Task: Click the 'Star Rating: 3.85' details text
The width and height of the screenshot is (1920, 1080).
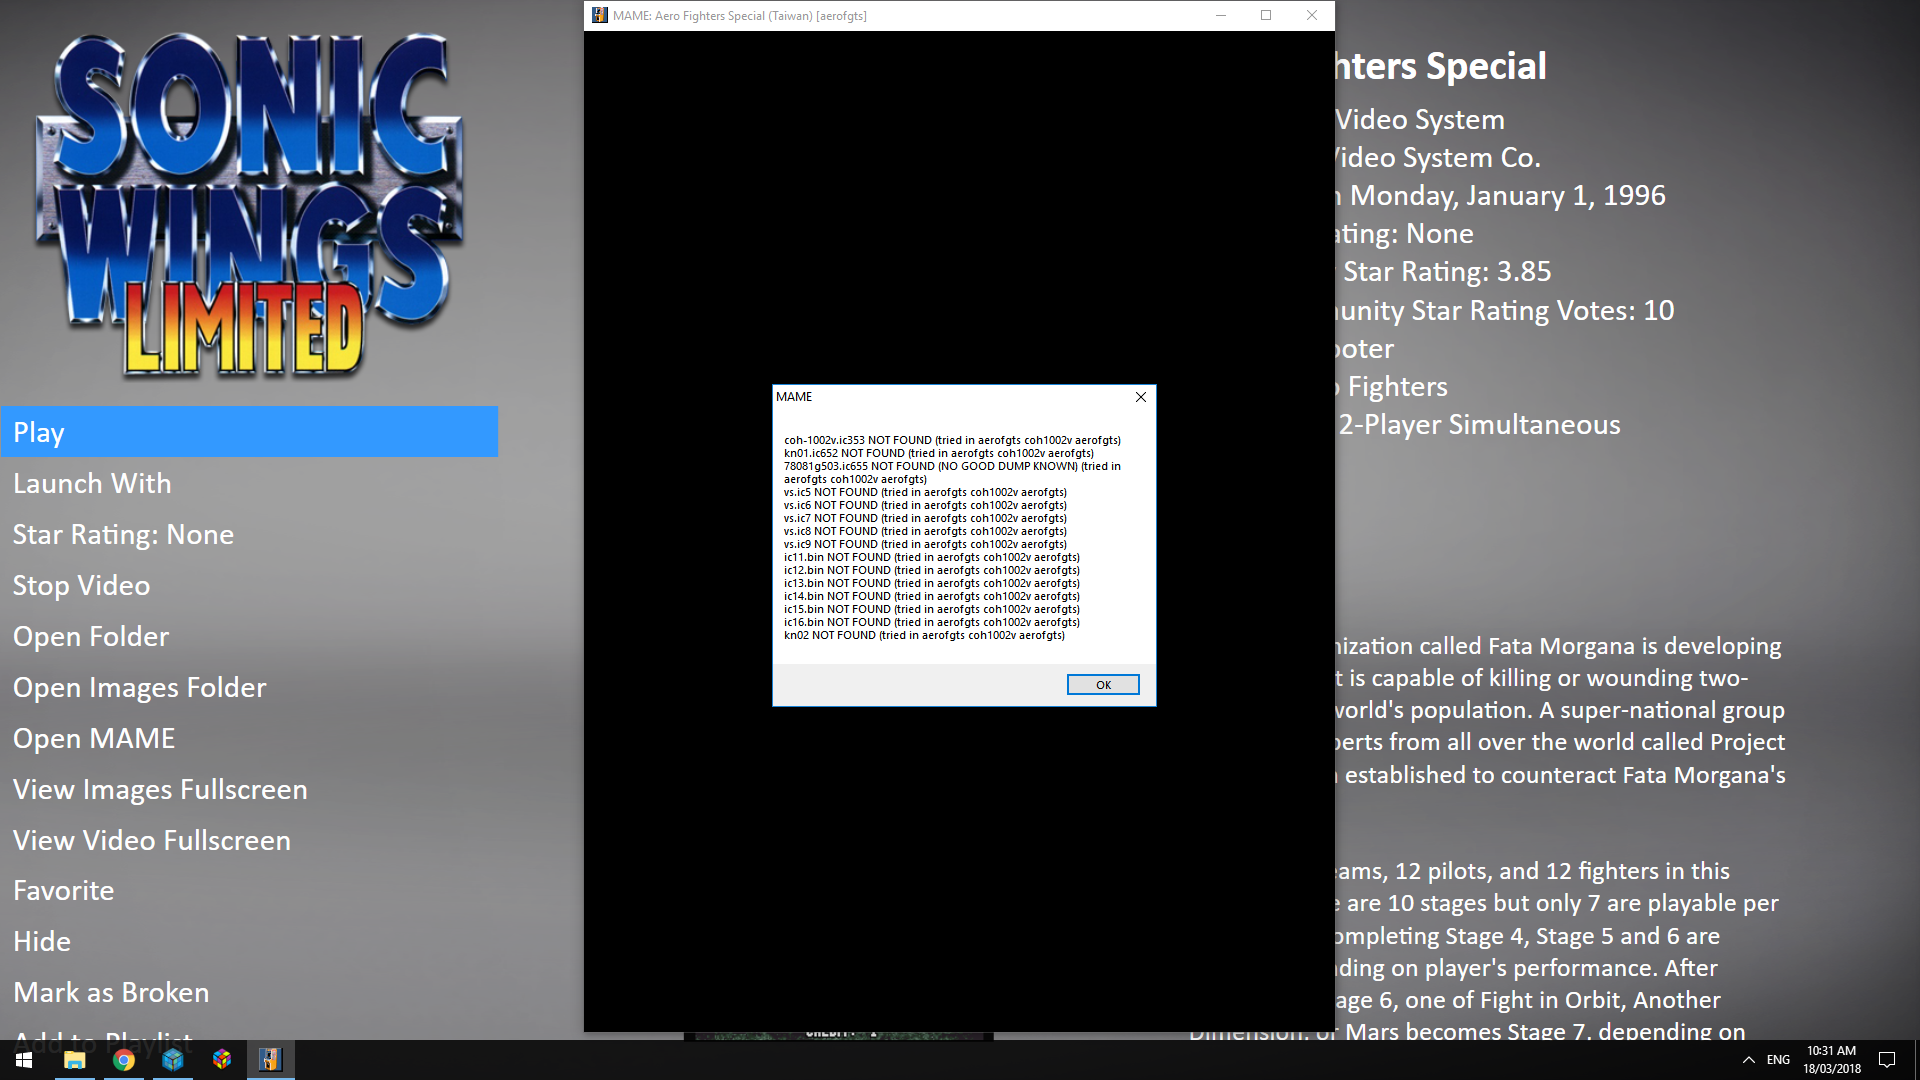Action: 1446,272
